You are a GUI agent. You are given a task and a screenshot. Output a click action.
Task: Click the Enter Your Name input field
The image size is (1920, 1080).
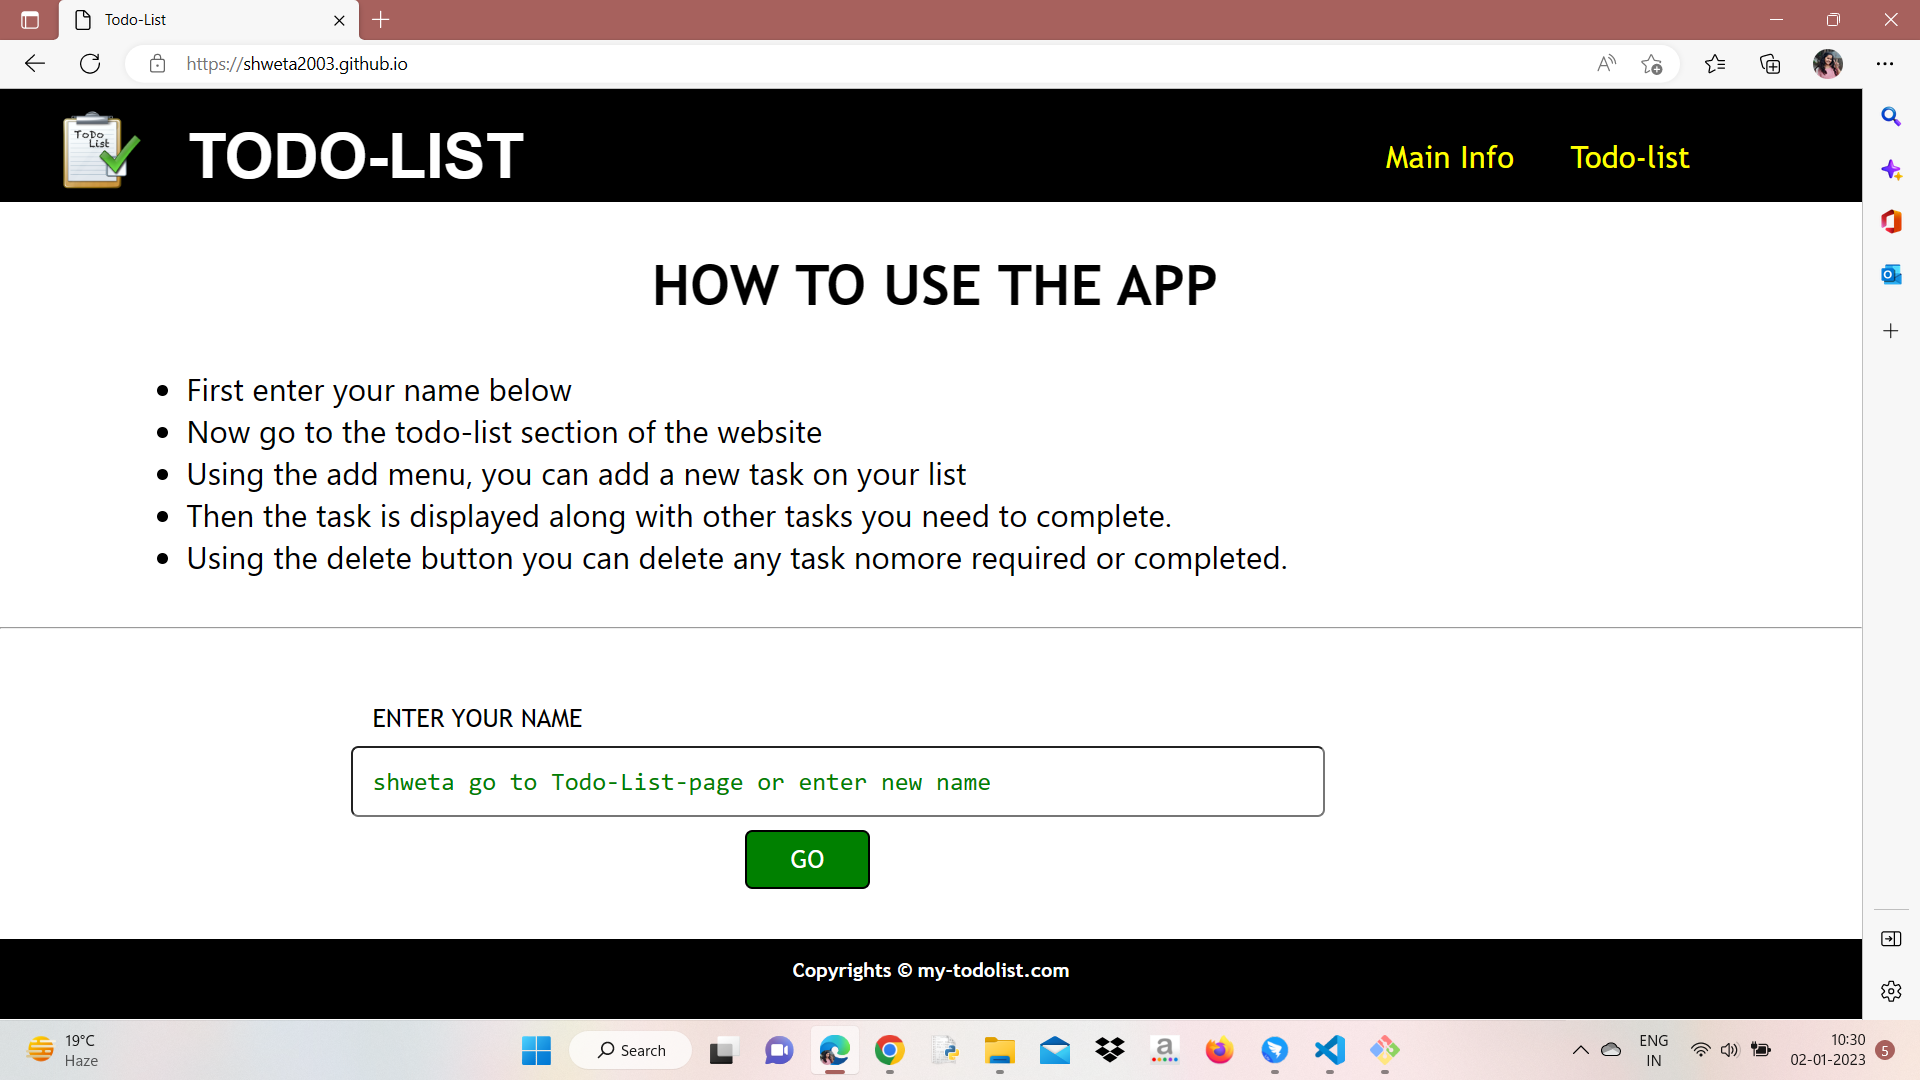click(x=837, y=781)
